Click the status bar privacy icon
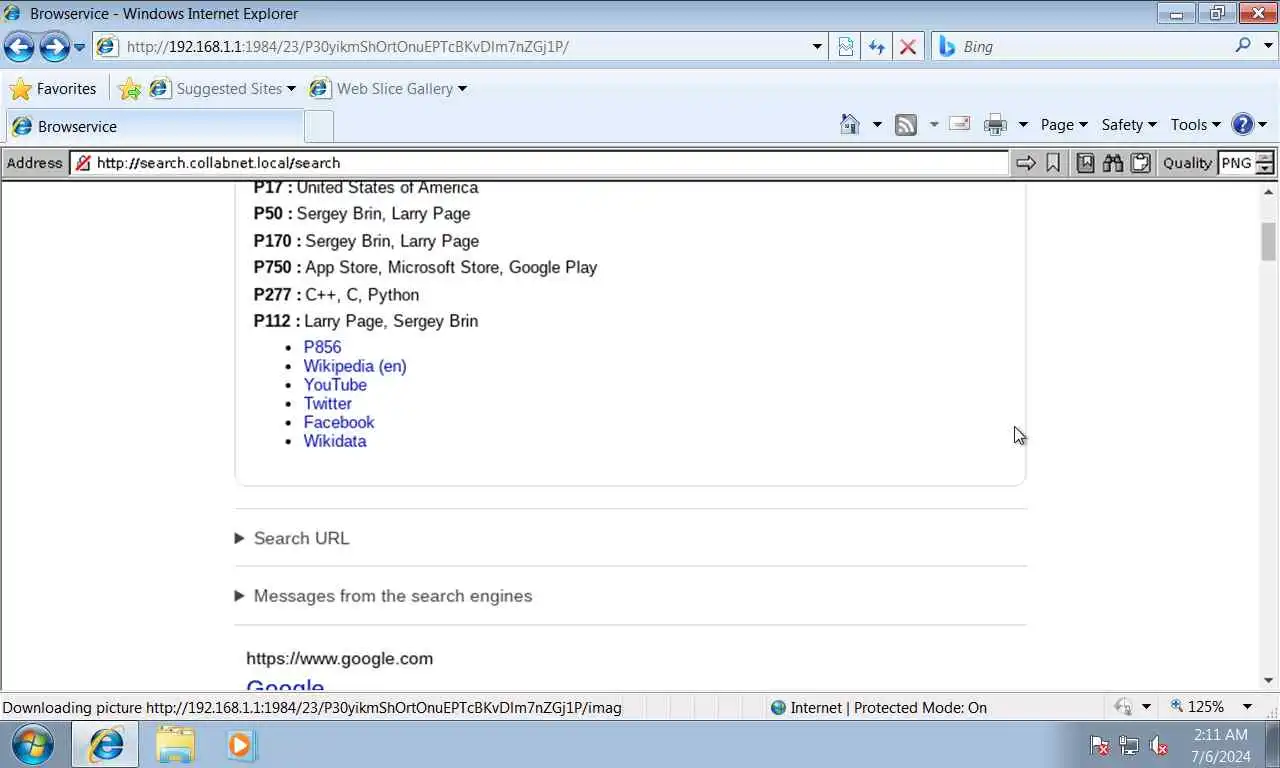The image size is (1280, 768). (1123, 707)
